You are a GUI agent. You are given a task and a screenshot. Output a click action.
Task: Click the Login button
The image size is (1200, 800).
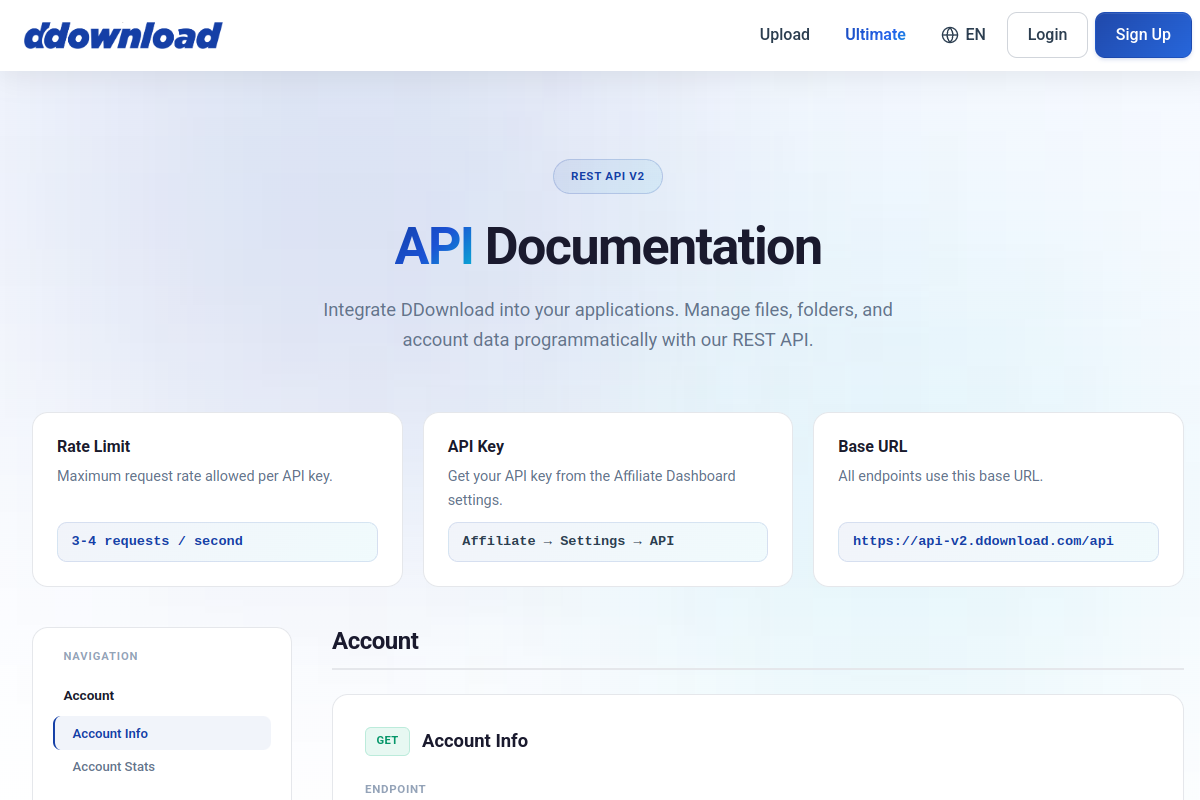pyautogui.click(x=1047, y=35)
